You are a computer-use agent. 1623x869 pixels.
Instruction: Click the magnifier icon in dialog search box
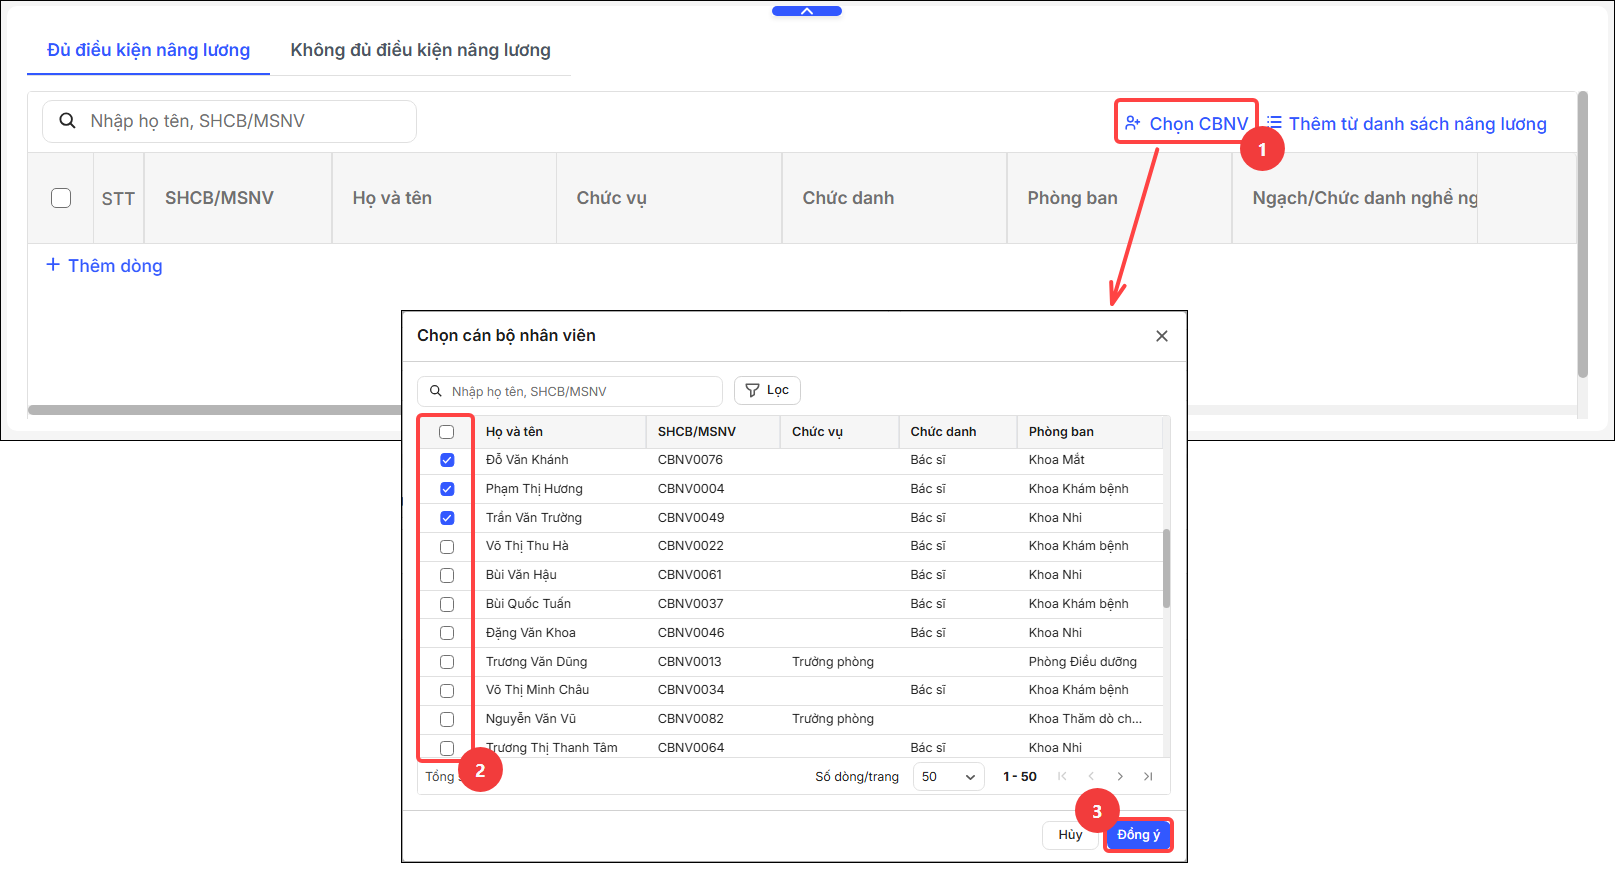[436, 391]
